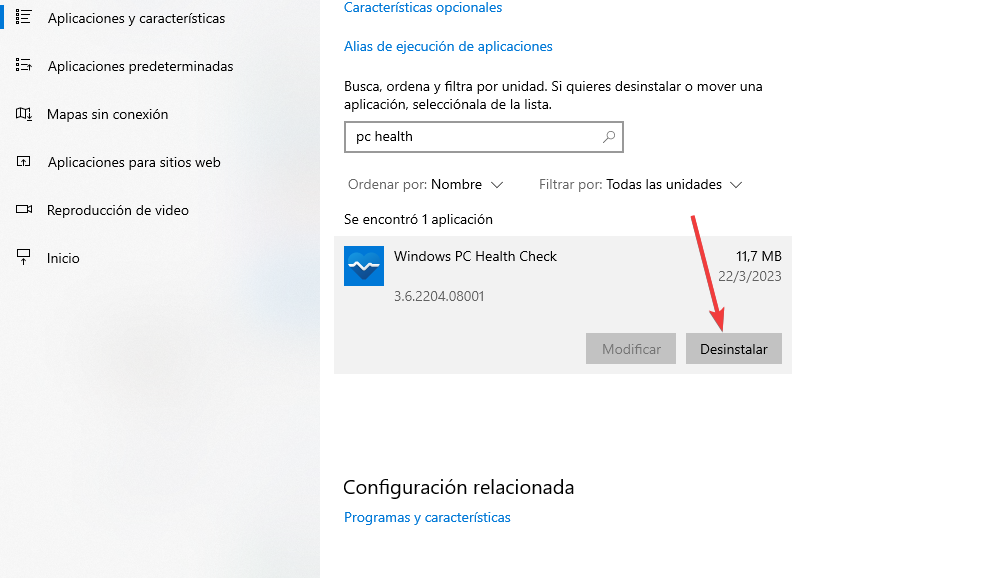This screenshot has width=996, height=578.
Task: Click the Aplicaciones predeterminadas sidebar icon
Action: (24, 65)
